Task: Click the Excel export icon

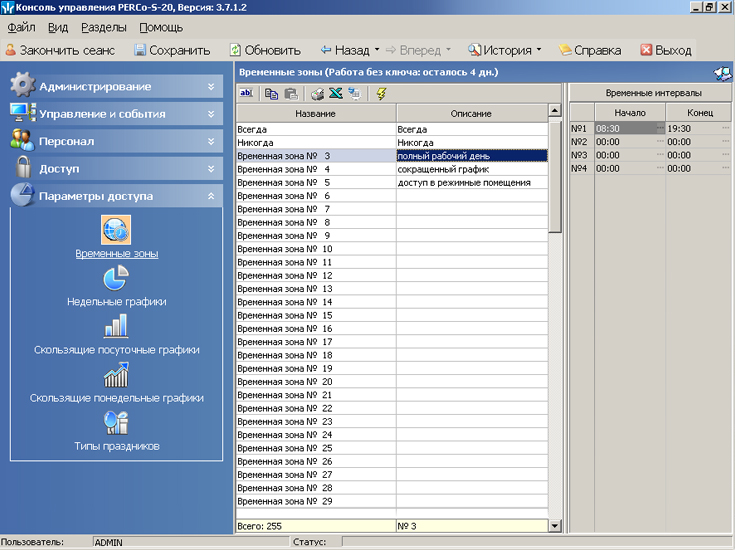Action: [x=336, y=93]
